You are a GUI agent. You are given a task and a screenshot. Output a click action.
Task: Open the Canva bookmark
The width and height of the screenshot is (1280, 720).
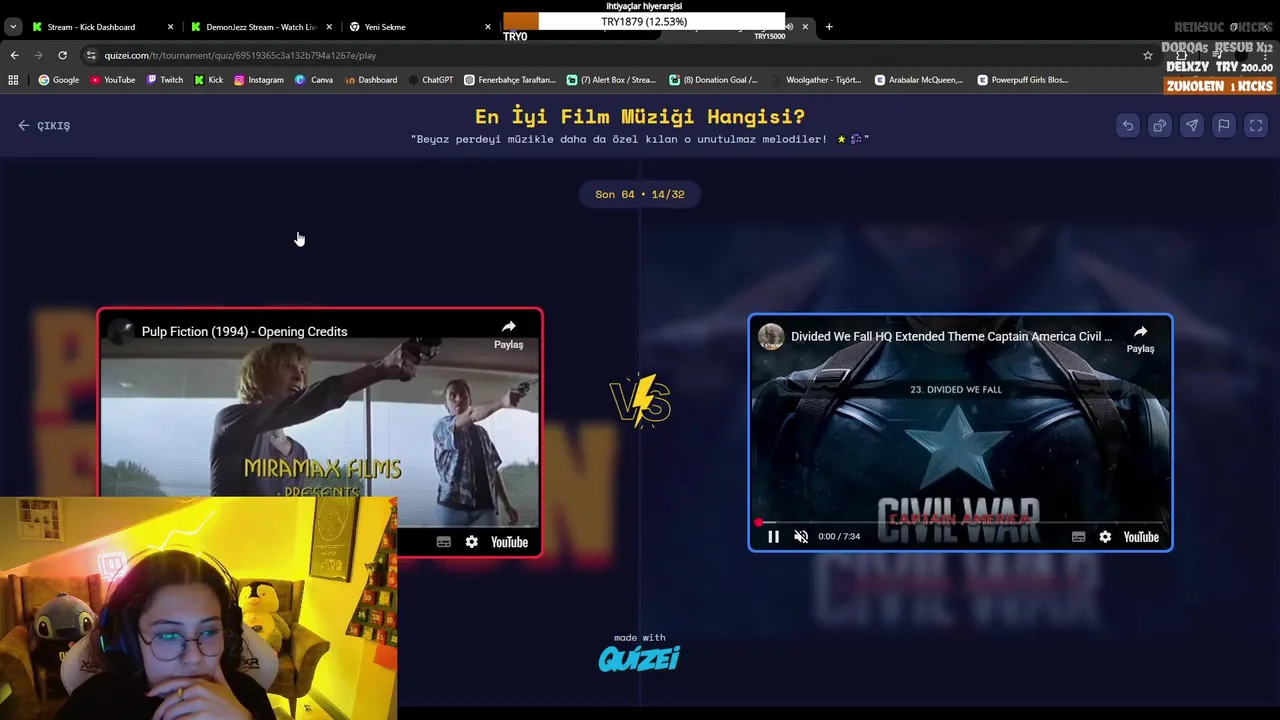[314, 80]
